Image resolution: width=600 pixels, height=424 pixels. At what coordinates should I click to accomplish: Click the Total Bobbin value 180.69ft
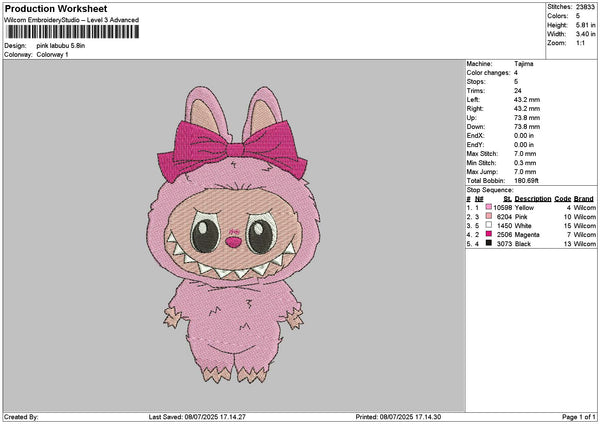click(532, 180)
